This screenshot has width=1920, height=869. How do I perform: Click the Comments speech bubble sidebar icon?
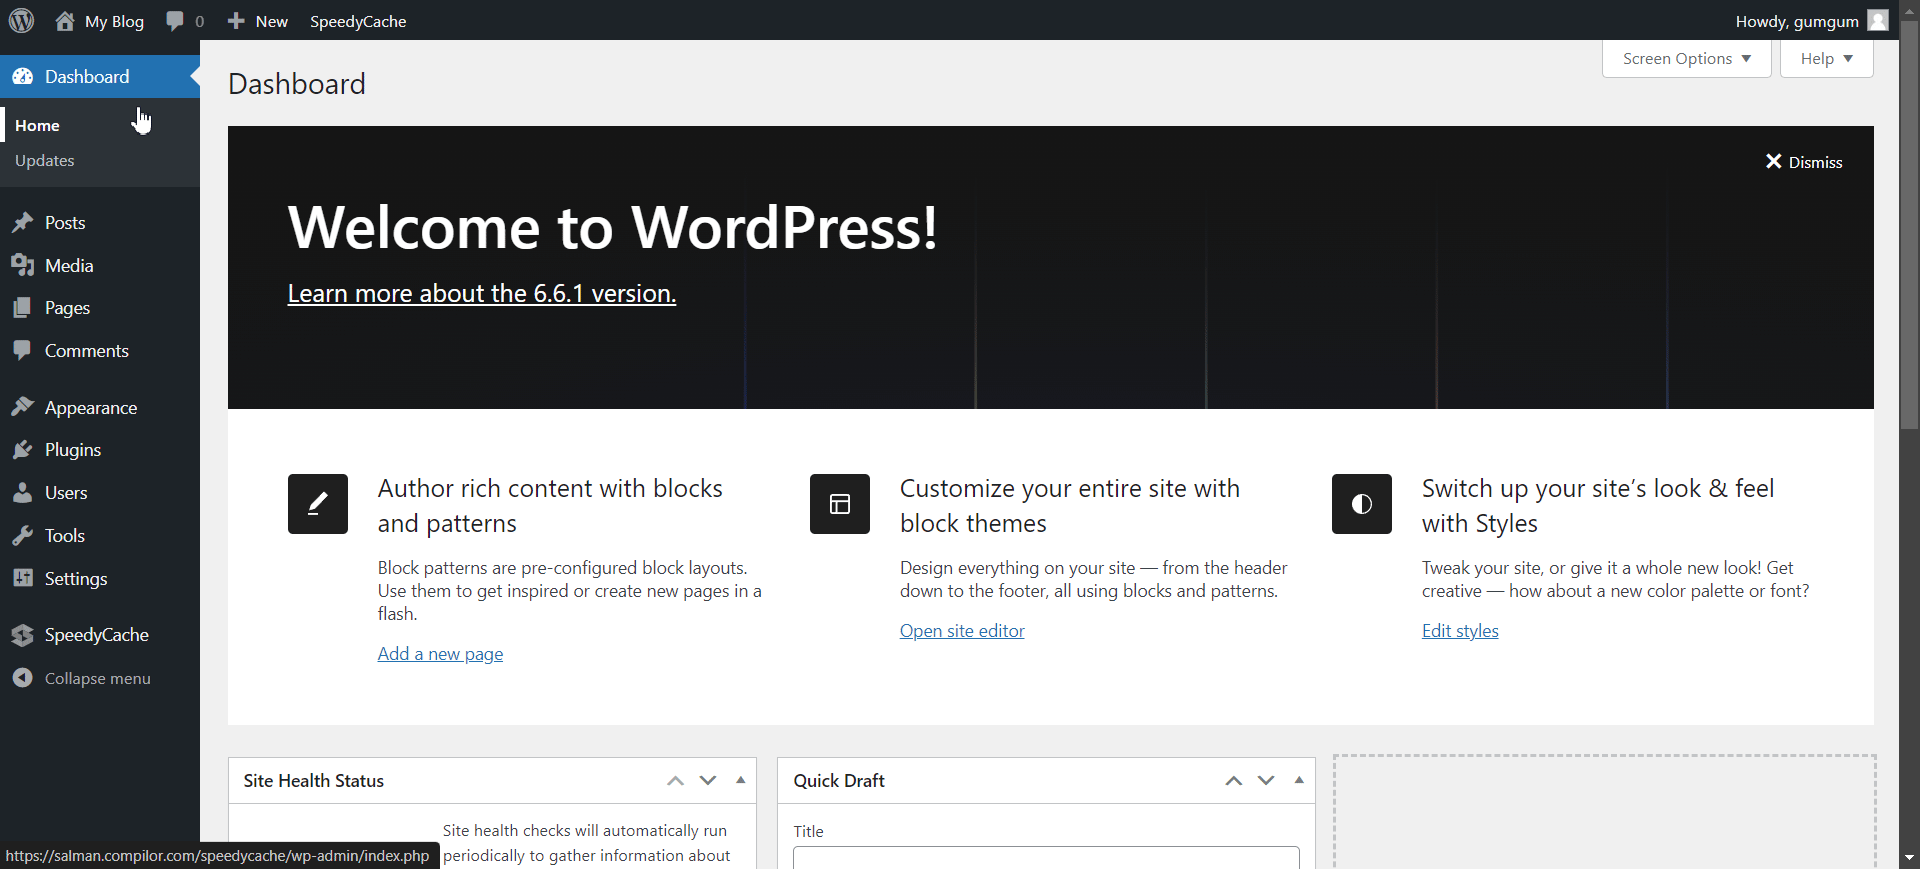[x=23, y=350]
